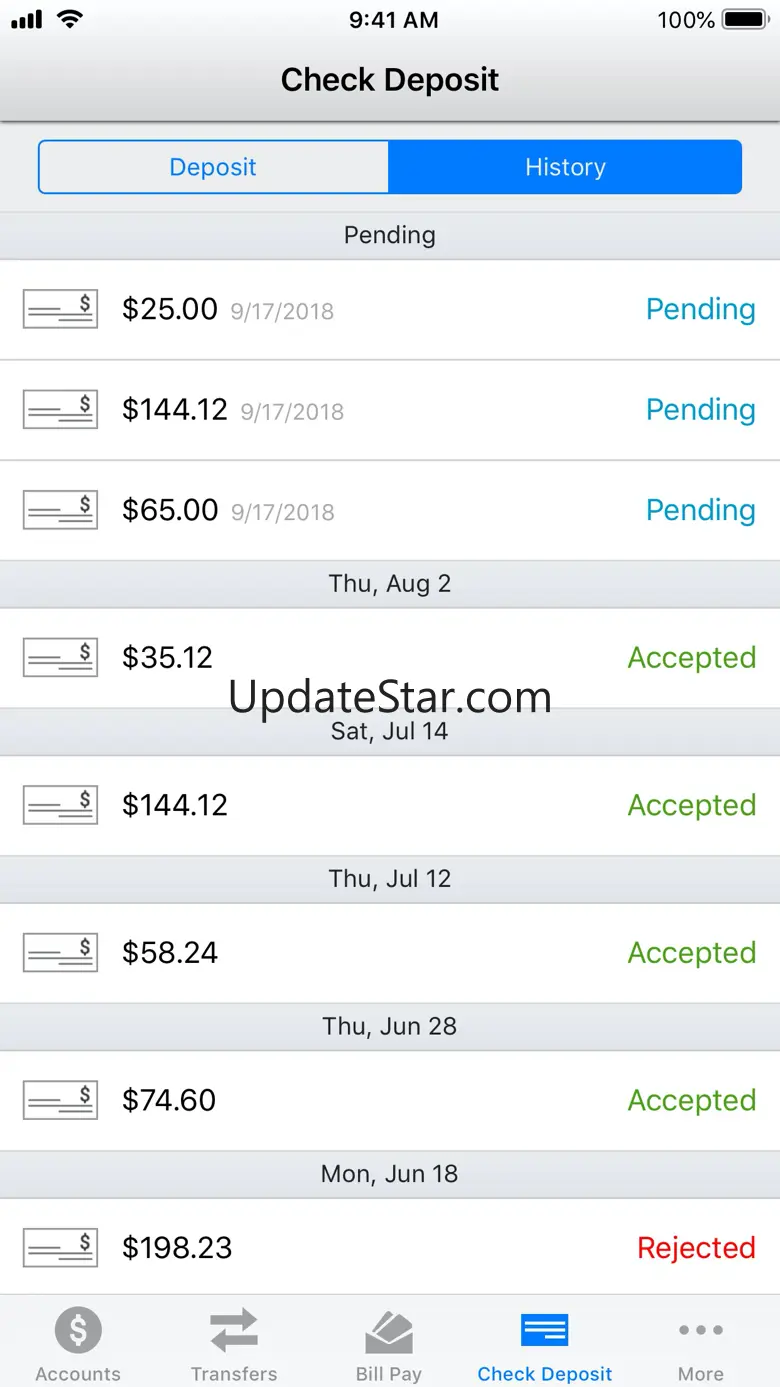Tap Accepted status for $74.60 deposit

coord(691,1100)
